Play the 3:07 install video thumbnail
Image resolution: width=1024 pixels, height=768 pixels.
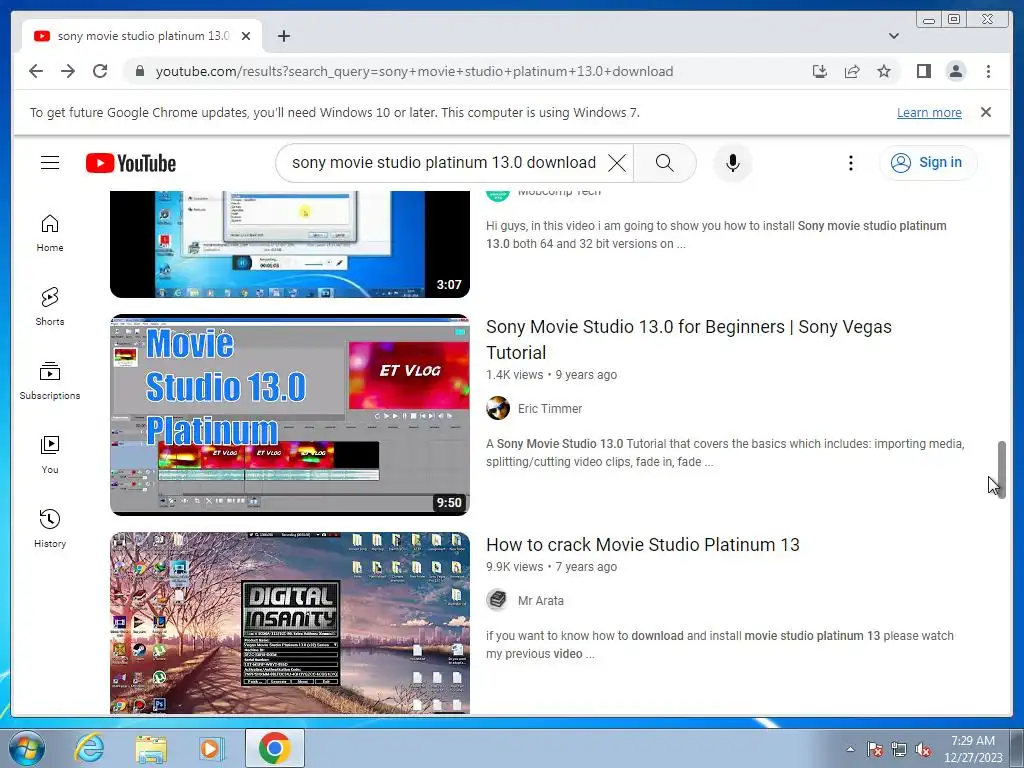(x=290, y=244)
